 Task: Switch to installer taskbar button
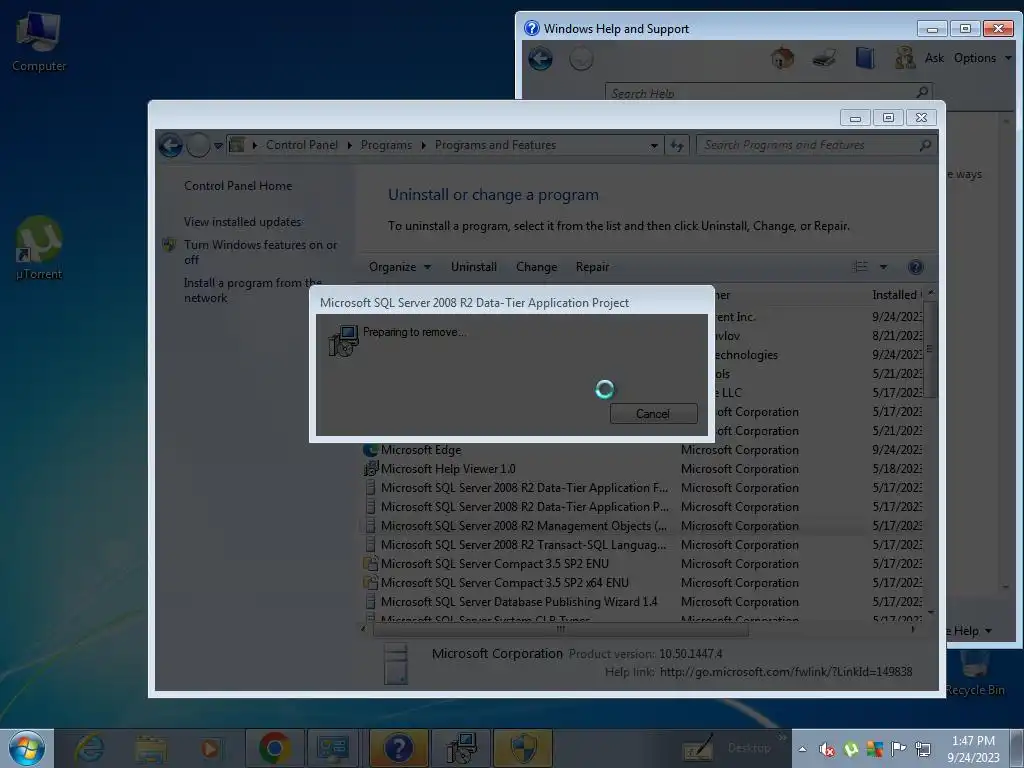[x=461, y=748]
